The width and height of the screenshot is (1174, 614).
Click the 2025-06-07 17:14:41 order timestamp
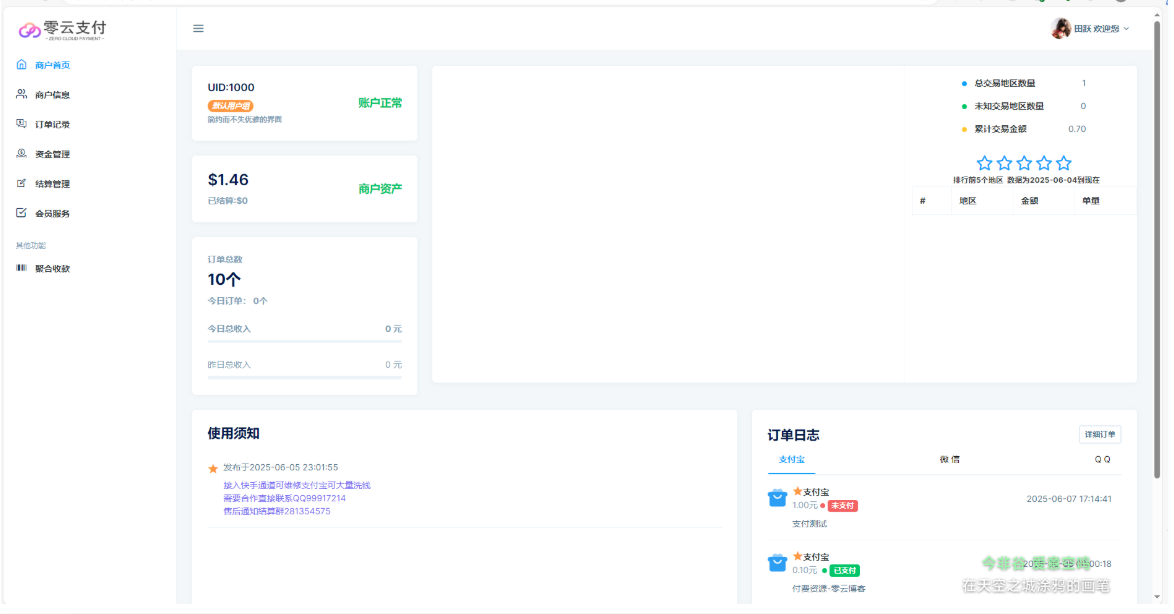(1068, 499)
